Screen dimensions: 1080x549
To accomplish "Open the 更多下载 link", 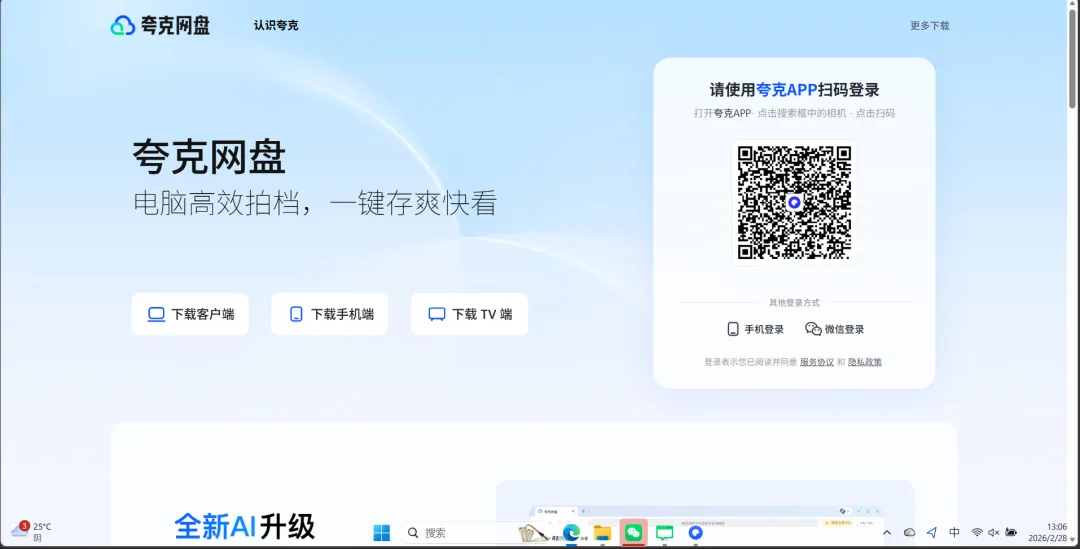I will [929, 25].
